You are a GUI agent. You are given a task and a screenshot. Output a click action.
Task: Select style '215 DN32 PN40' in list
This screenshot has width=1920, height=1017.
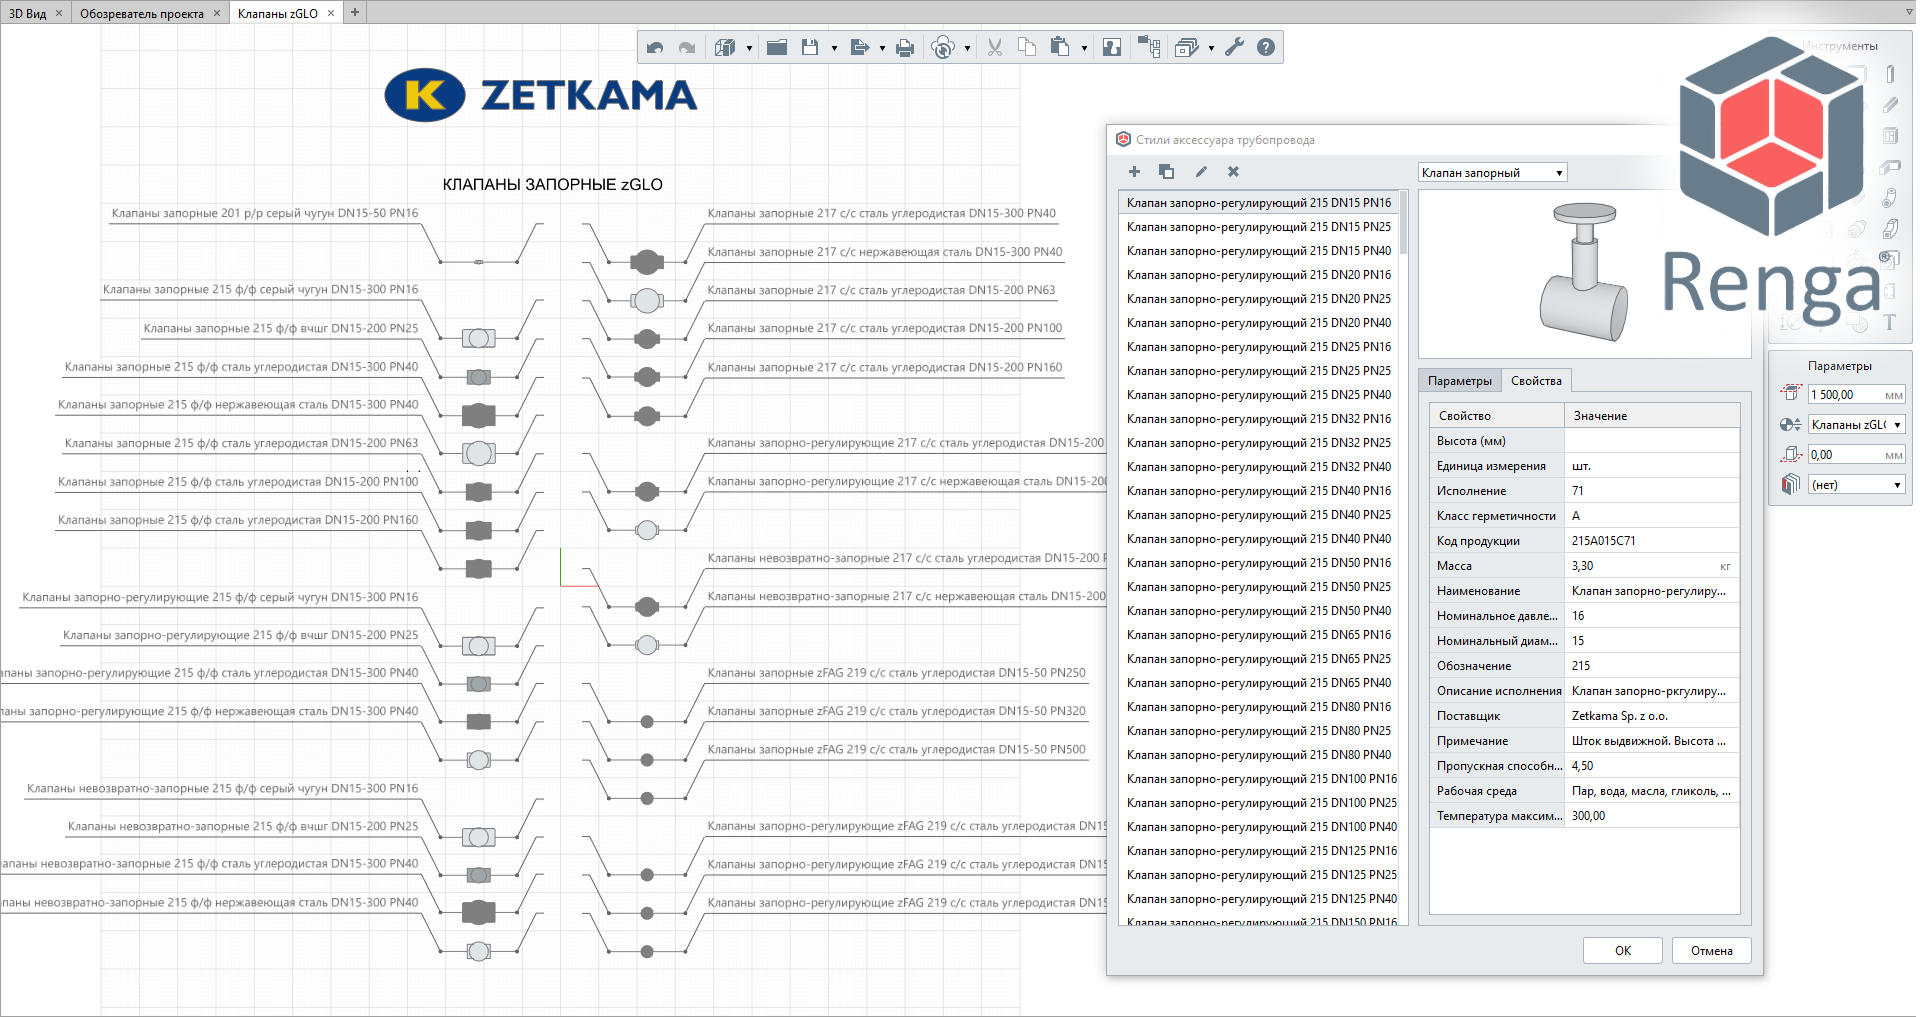pos(1258,467)
